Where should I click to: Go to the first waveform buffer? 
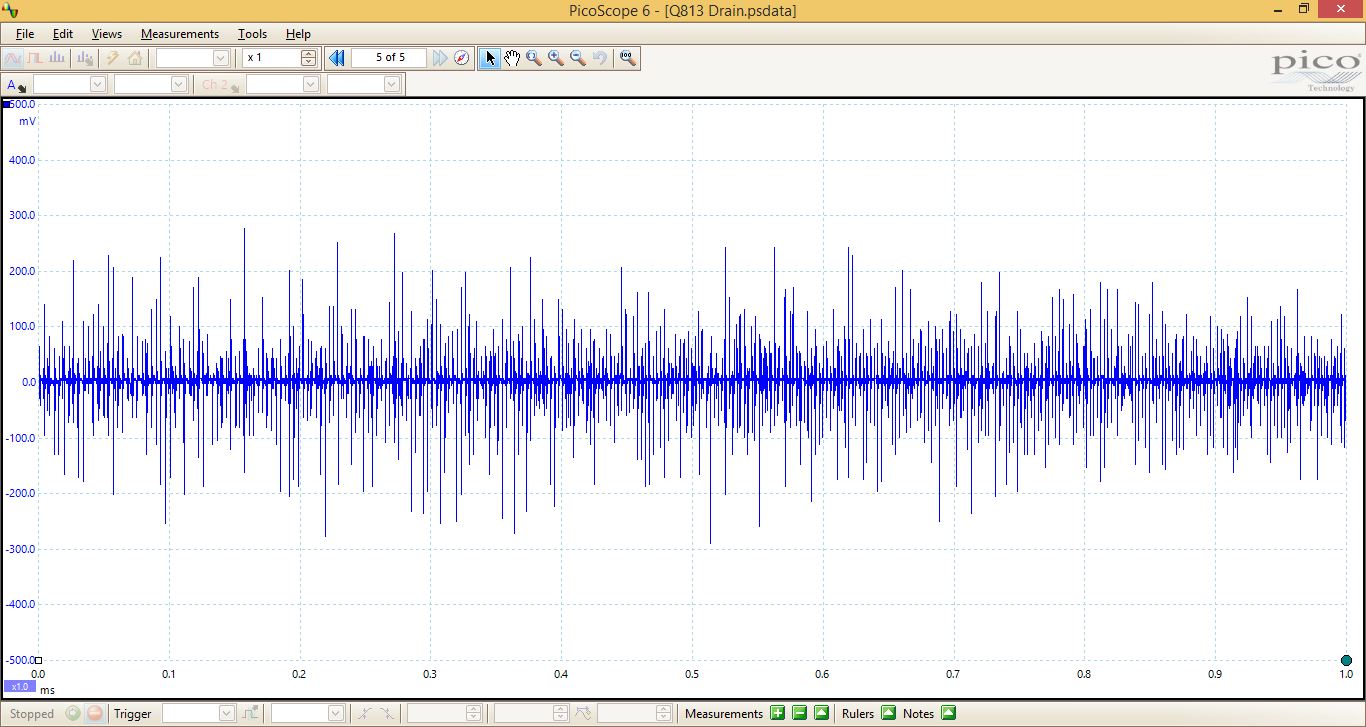point(337,58)
